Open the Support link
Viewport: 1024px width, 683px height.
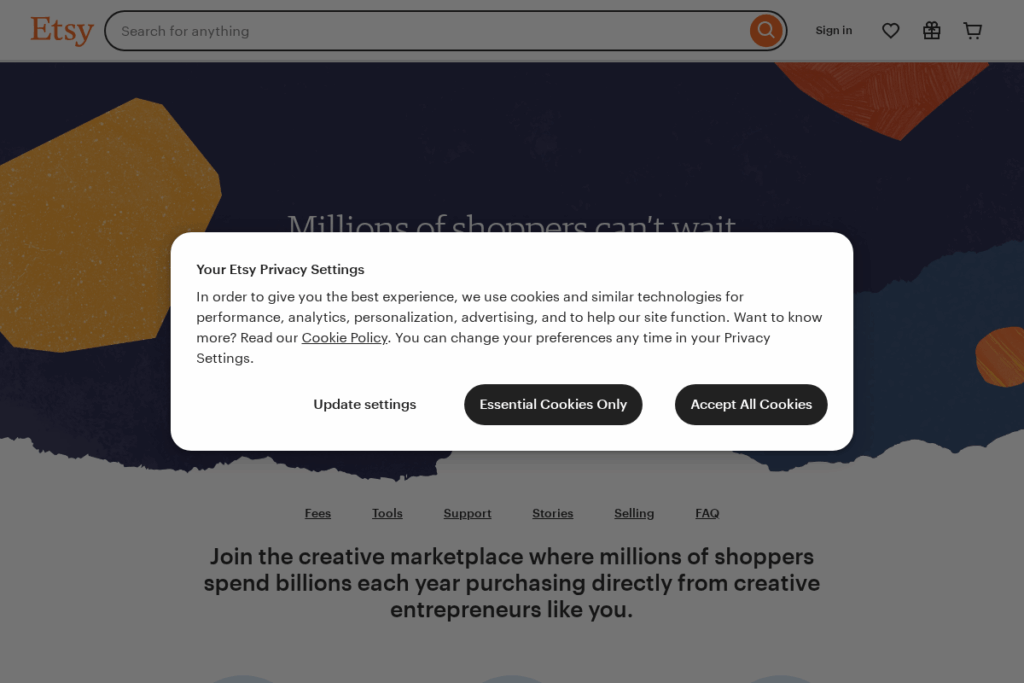click(467, 513)
